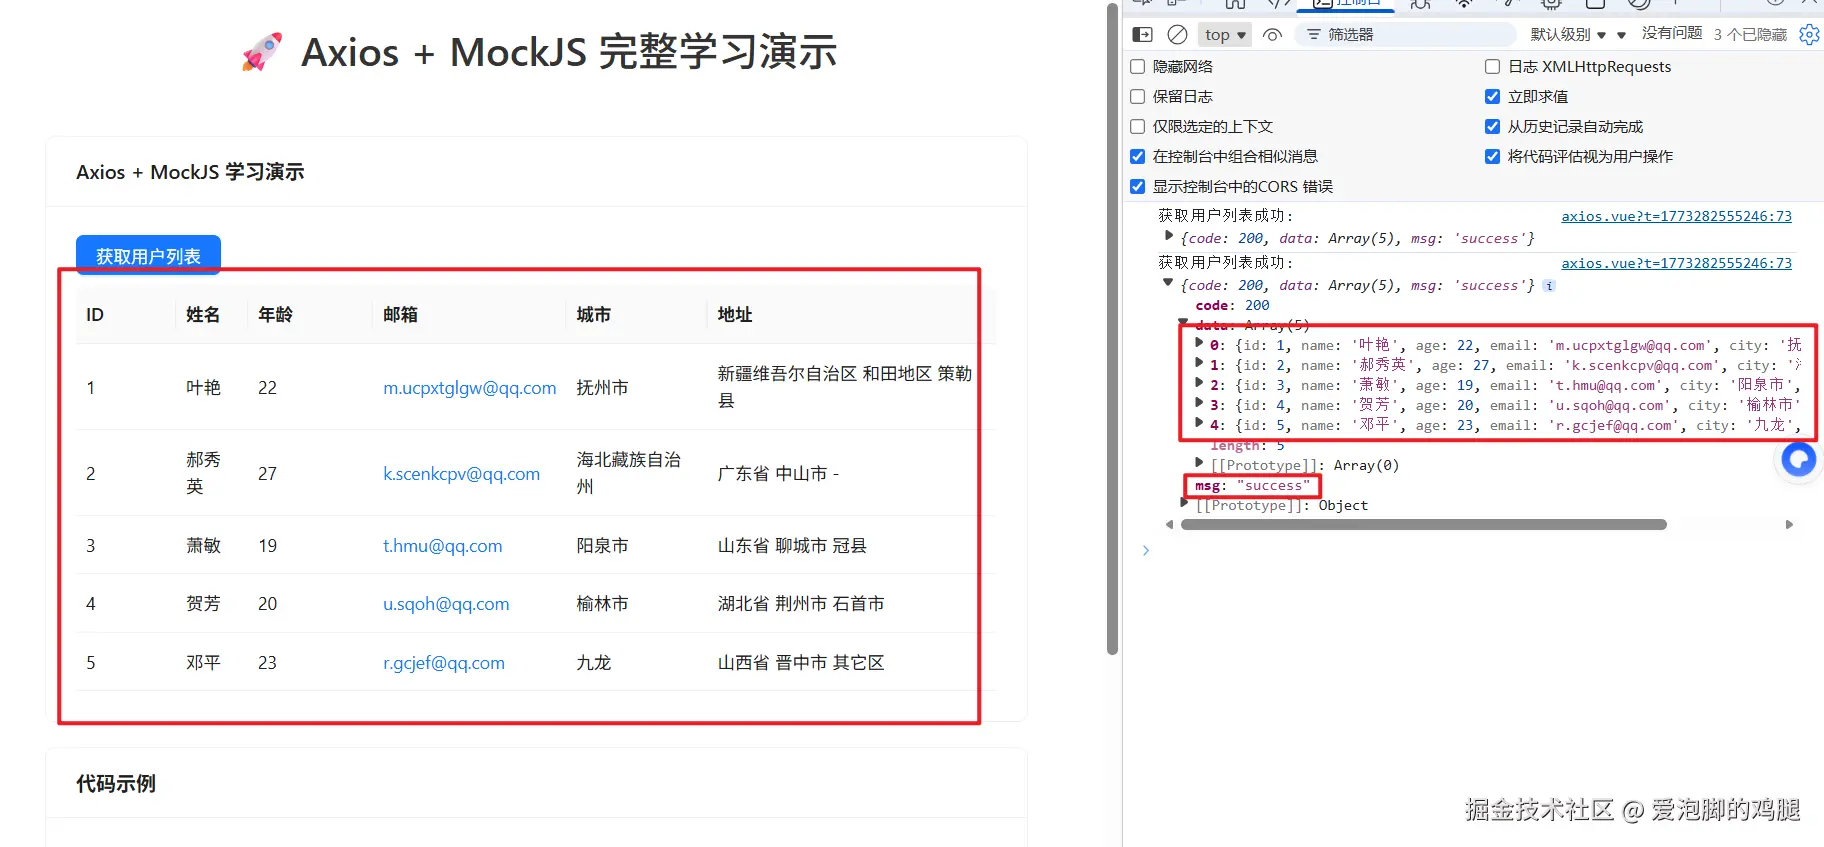The height and width of the screenshot is (847, 1824).
Task: Focus the 筛选器 console filter field
Action: [x=1404, y=35]
